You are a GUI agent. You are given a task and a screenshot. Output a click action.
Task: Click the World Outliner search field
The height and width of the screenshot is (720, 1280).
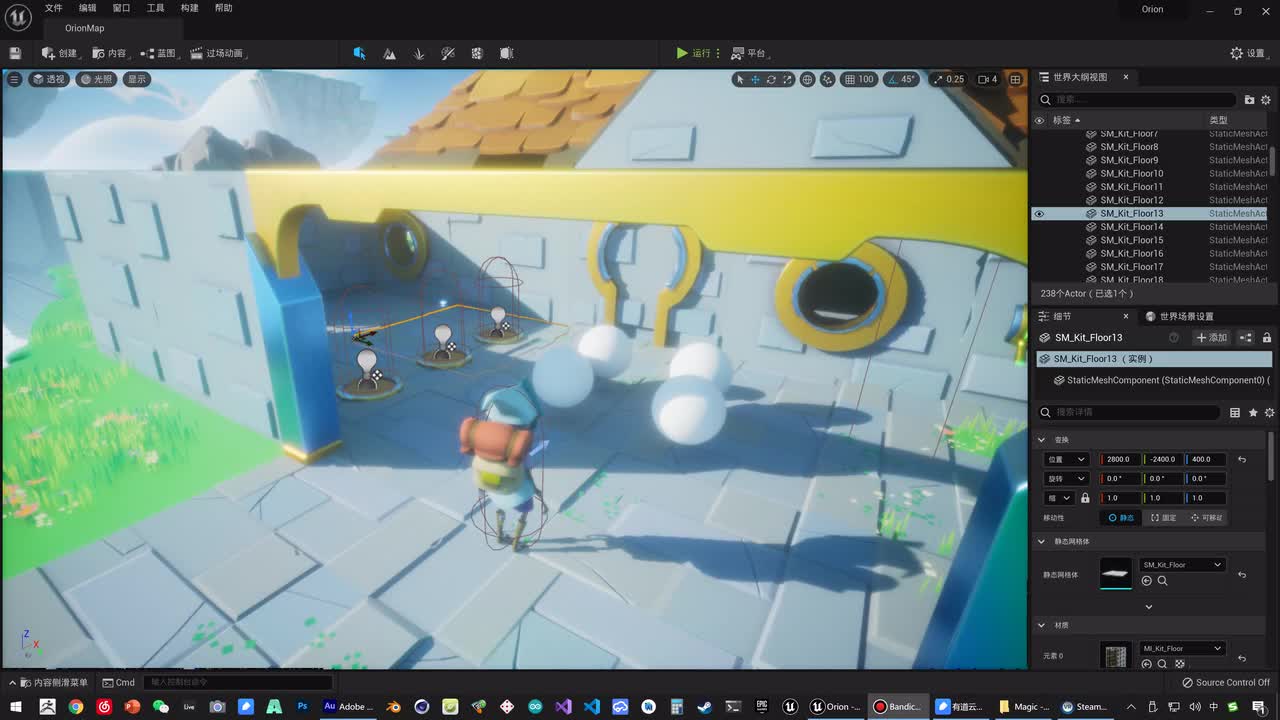1138,100
